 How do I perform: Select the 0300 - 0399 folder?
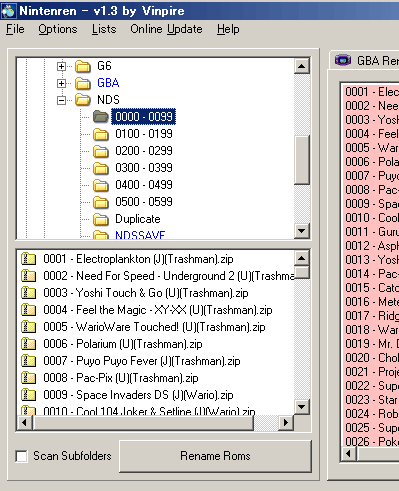tap(144, 168)
